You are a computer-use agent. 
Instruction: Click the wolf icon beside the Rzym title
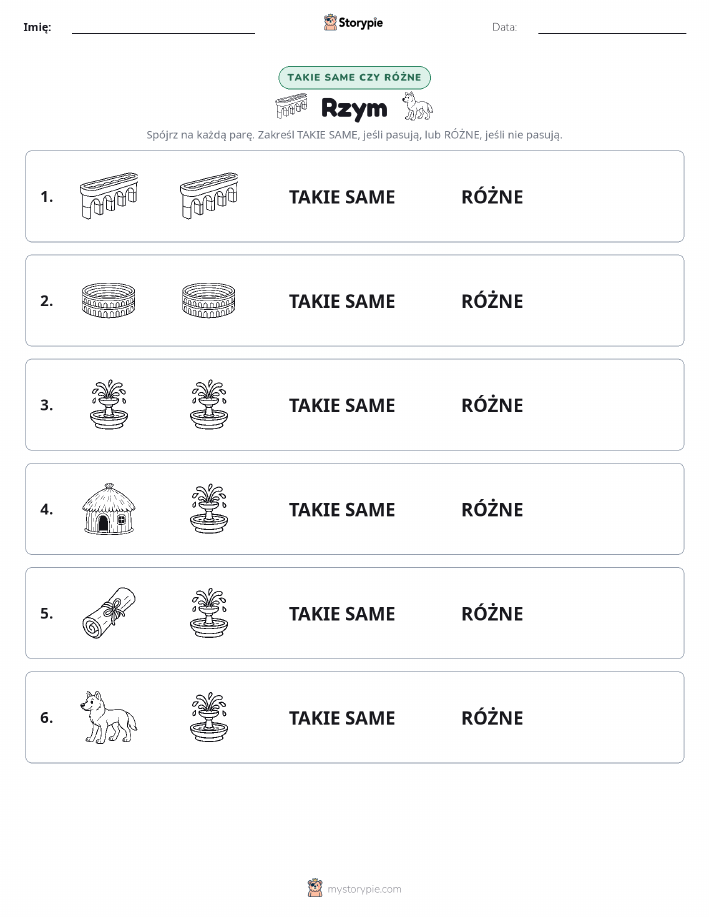tap(417, 106)
